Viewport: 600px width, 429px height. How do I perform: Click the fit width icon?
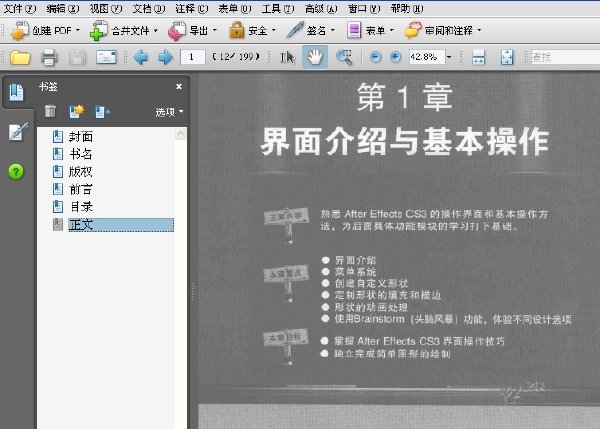[478, 57]
